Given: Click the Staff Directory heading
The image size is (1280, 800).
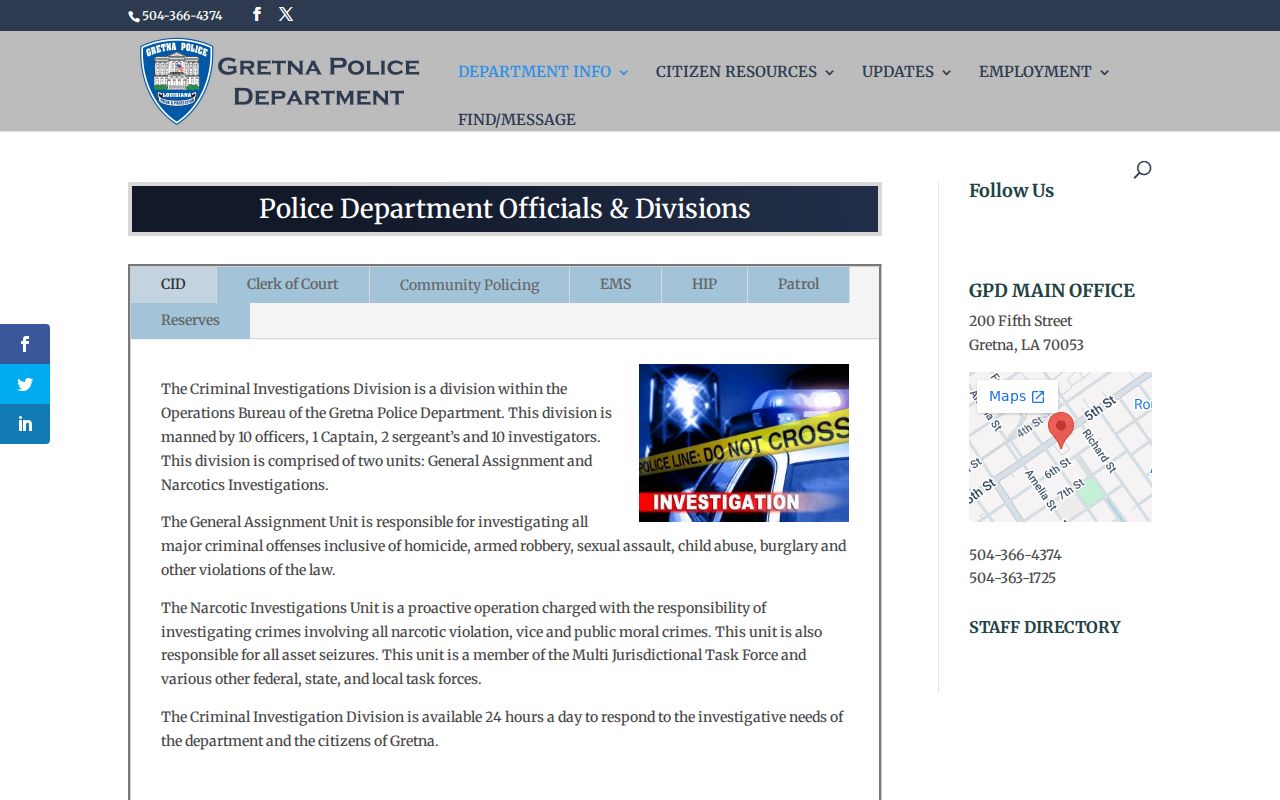Looking at the screenshot, I should [1045, 627].
